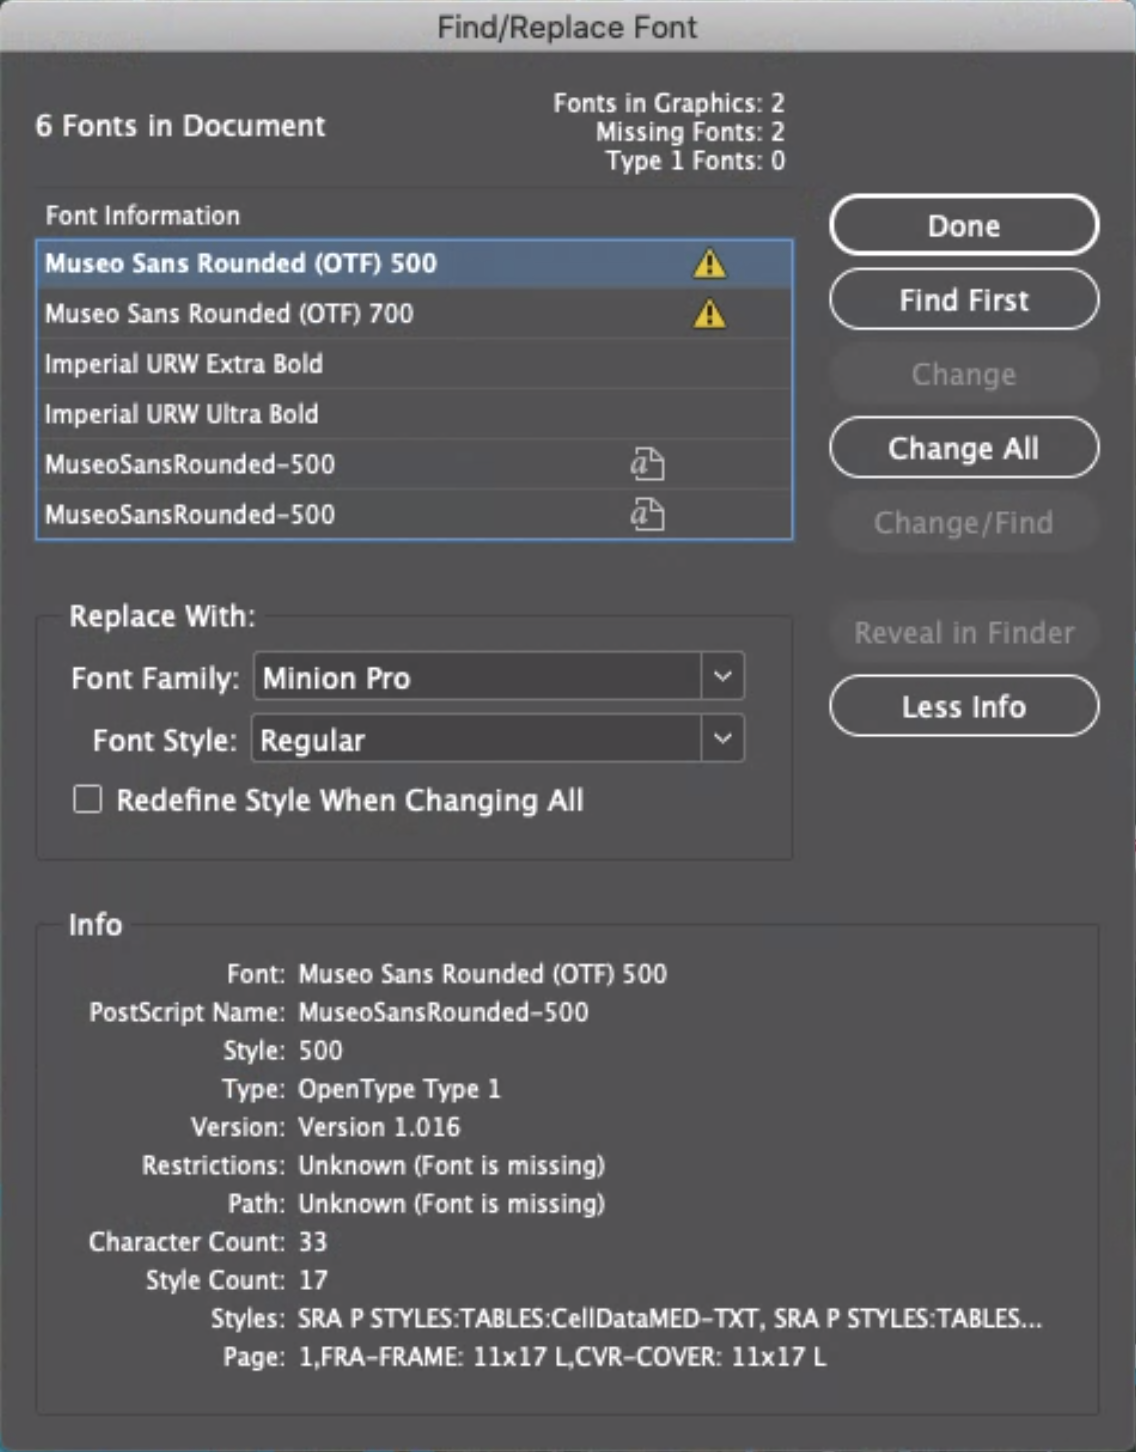This screenshot has height=1452, width=1136.
Task: Click the Done button
Action: (963, 225)
